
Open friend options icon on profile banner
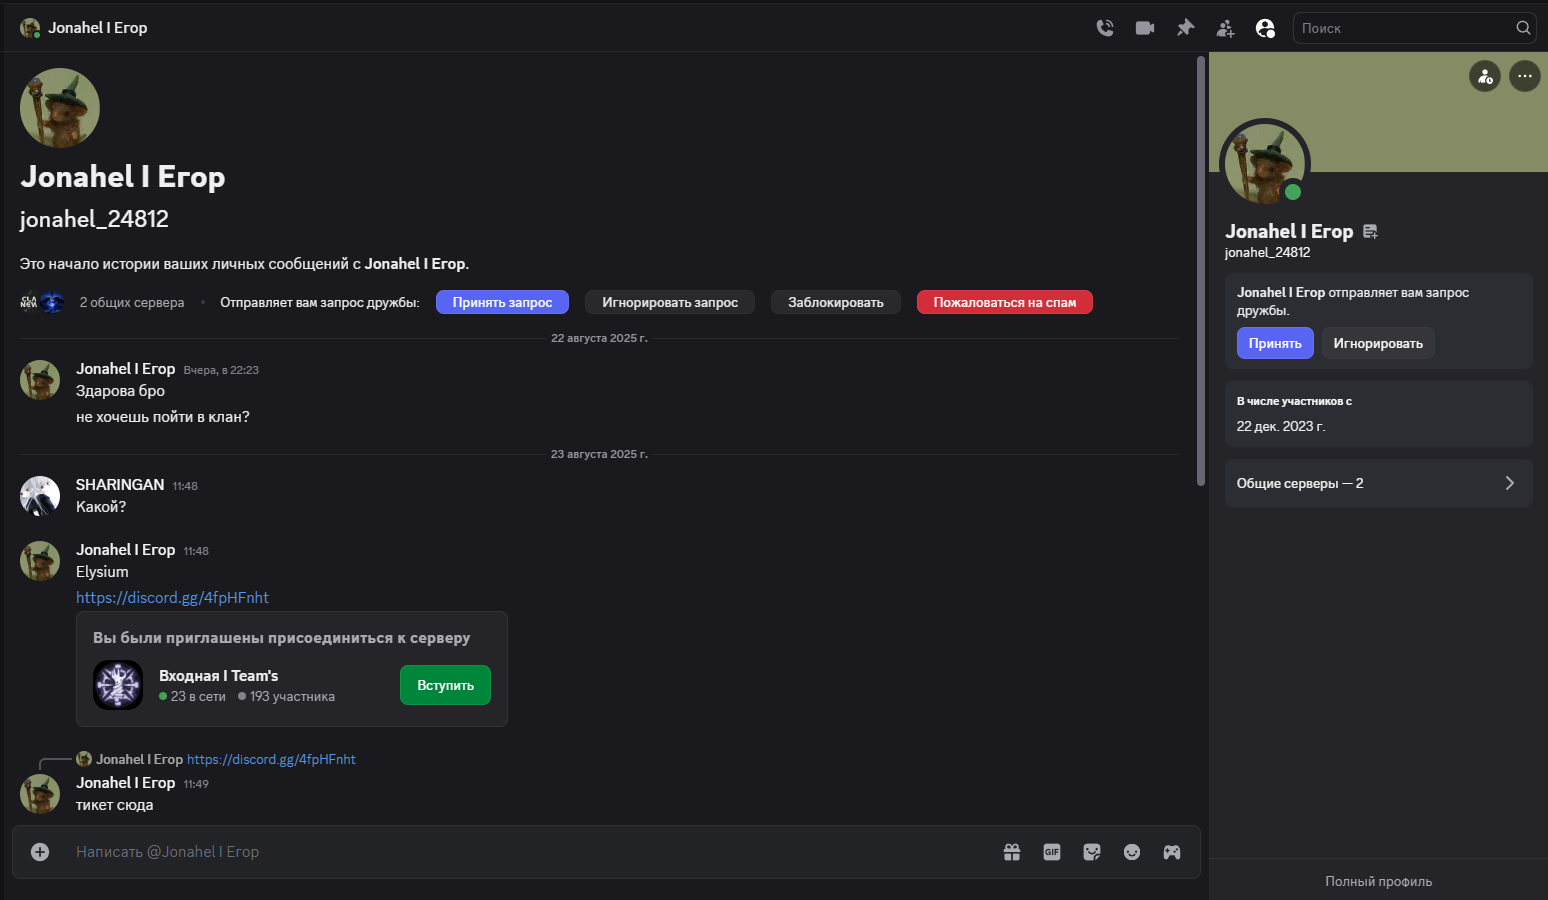(1485, 76)
